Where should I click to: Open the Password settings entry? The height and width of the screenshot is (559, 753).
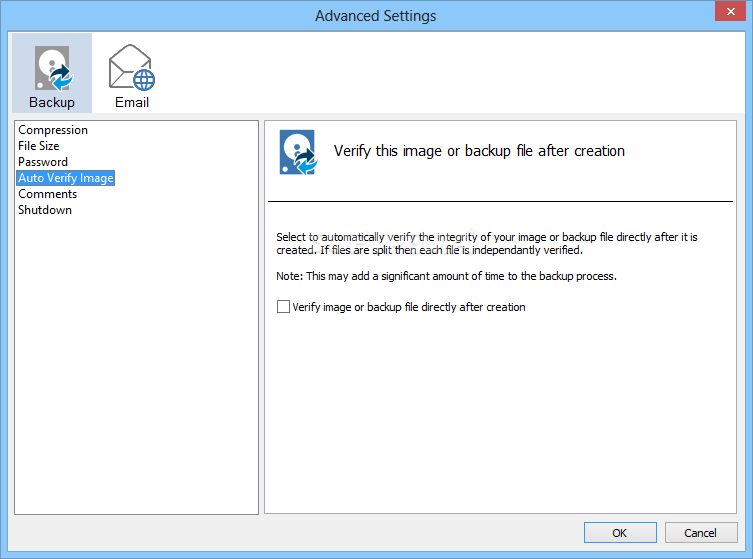point(43,162)
